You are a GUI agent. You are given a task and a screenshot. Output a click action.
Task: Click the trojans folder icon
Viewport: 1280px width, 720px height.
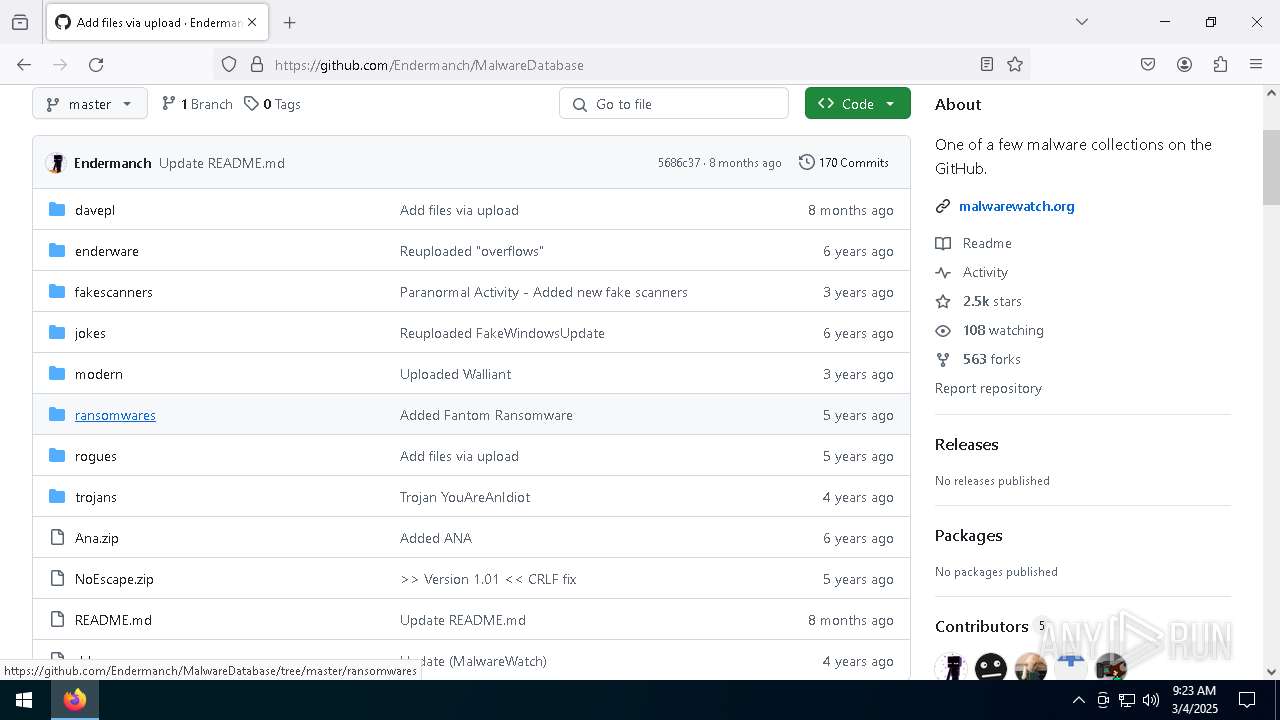point(57,497)
